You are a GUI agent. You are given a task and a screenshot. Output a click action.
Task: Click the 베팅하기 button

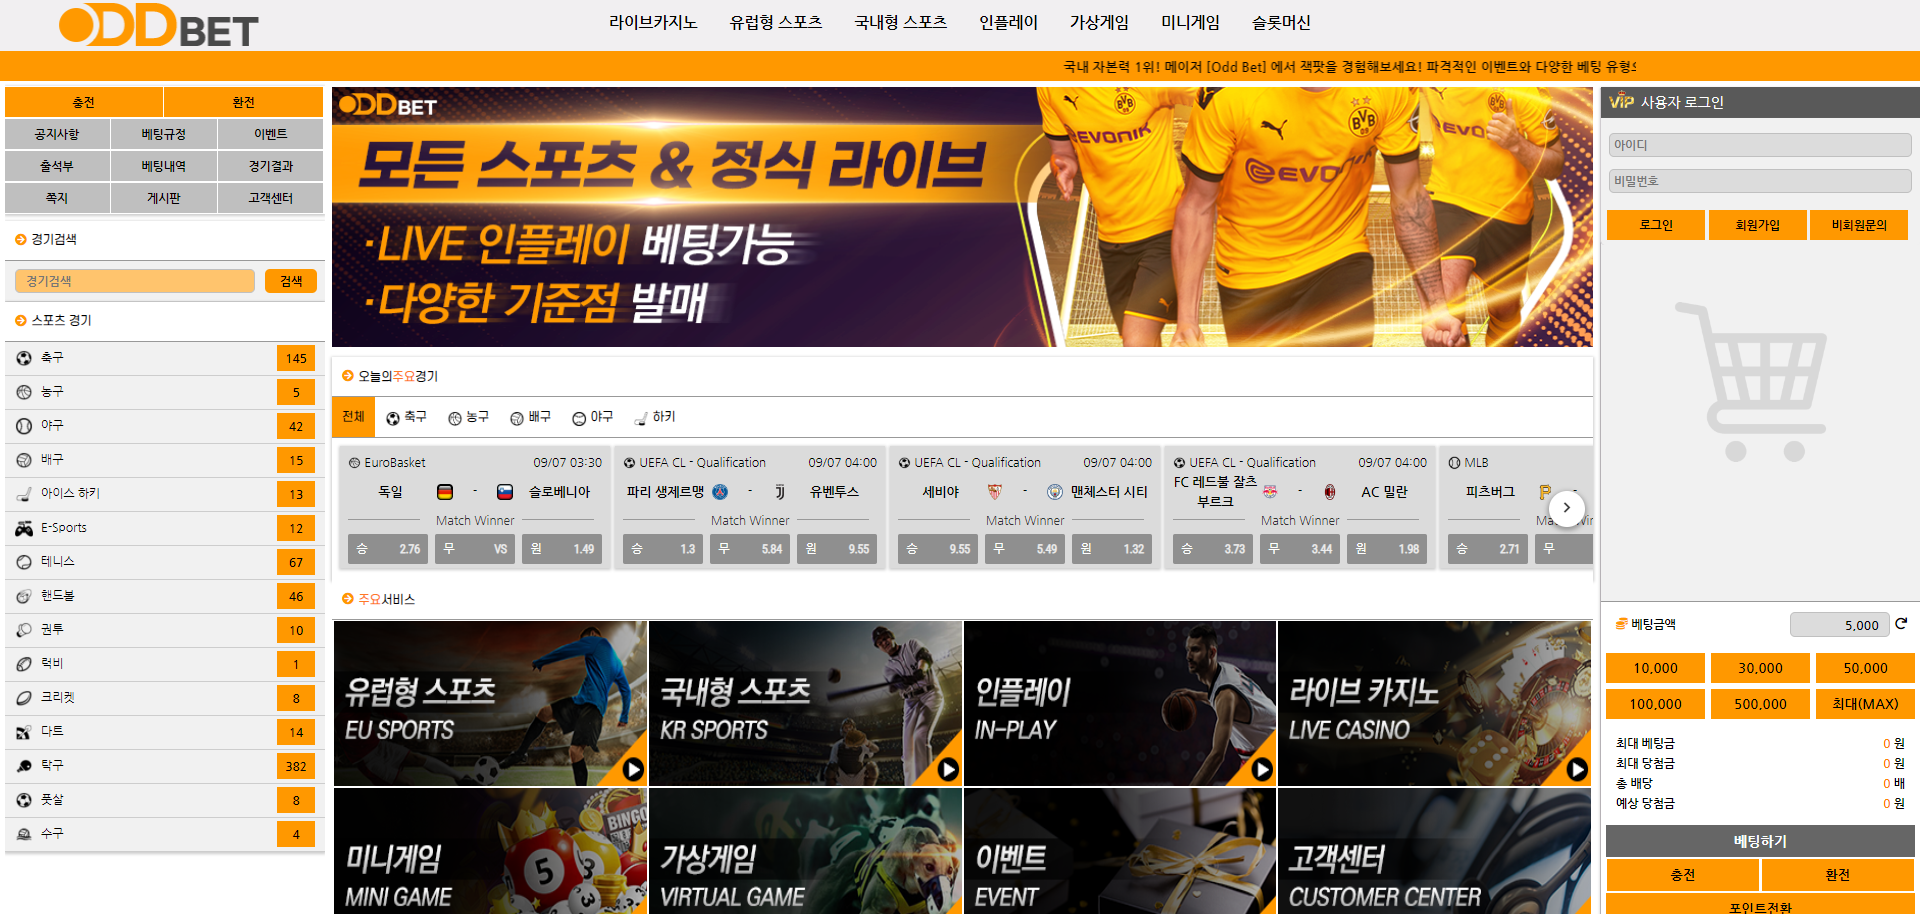(1760, 841)
